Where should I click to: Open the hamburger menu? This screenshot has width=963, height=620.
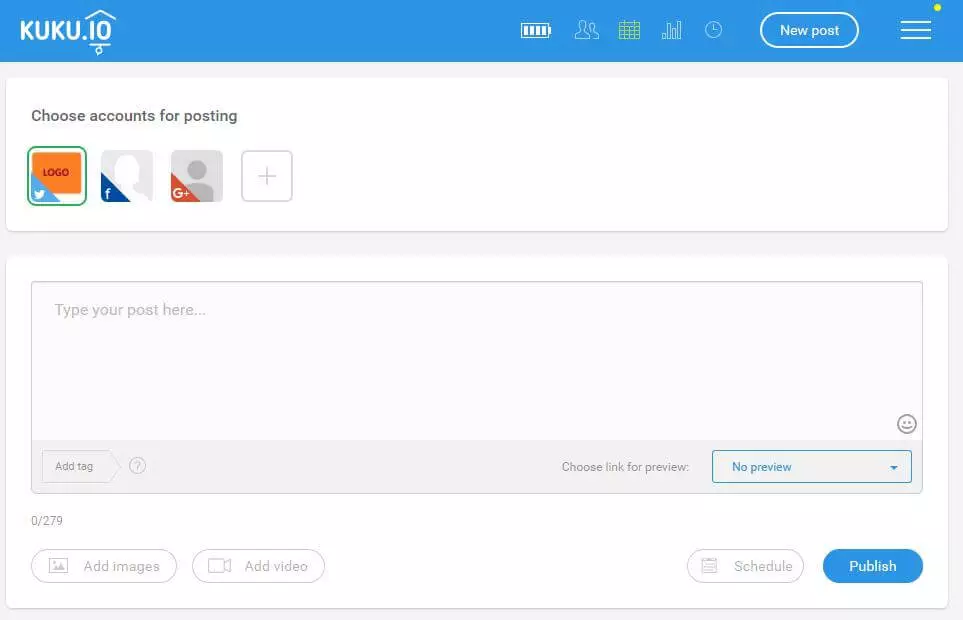coord(915,31)
